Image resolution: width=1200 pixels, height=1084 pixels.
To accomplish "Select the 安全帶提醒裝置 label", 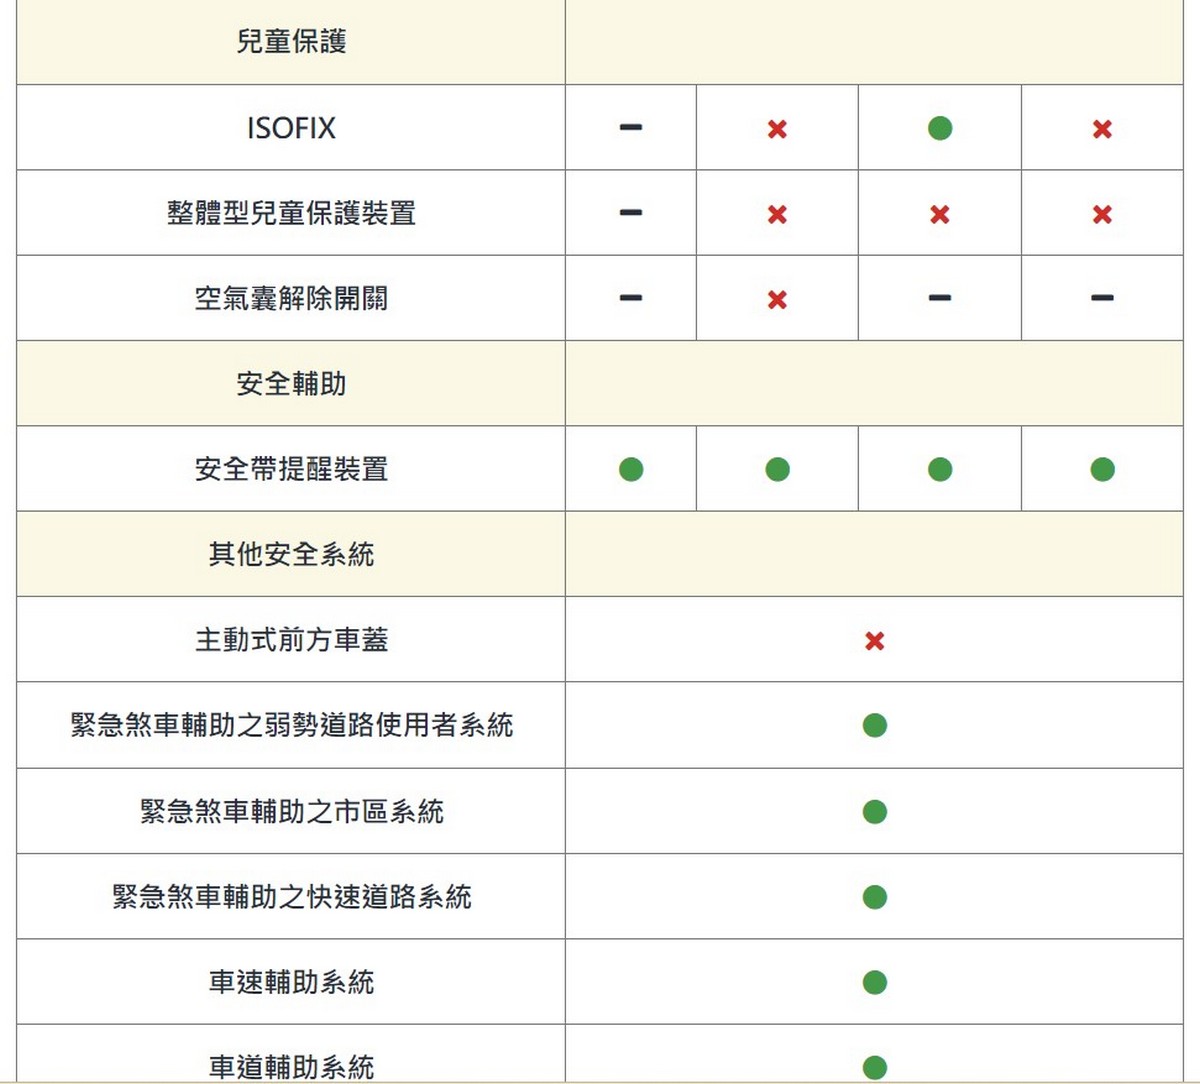I will click(x=291, y=469).
